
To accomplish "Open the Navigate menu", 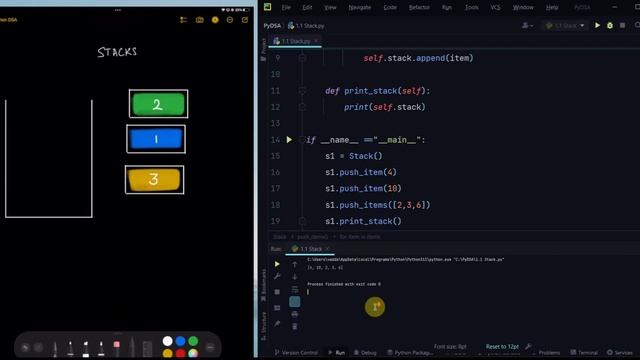I will (x=360, y=7).
